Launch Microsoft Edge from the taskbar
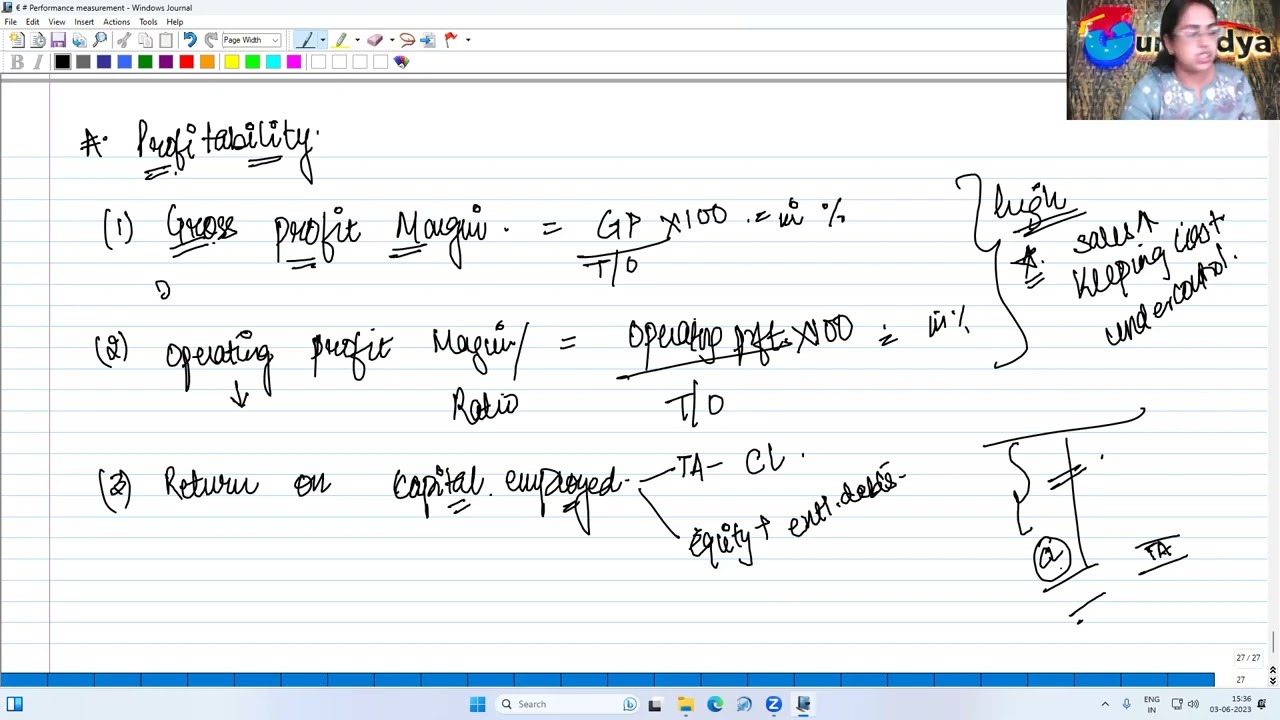The width and height of the screenshot is (1280, 720). (715, 704)
